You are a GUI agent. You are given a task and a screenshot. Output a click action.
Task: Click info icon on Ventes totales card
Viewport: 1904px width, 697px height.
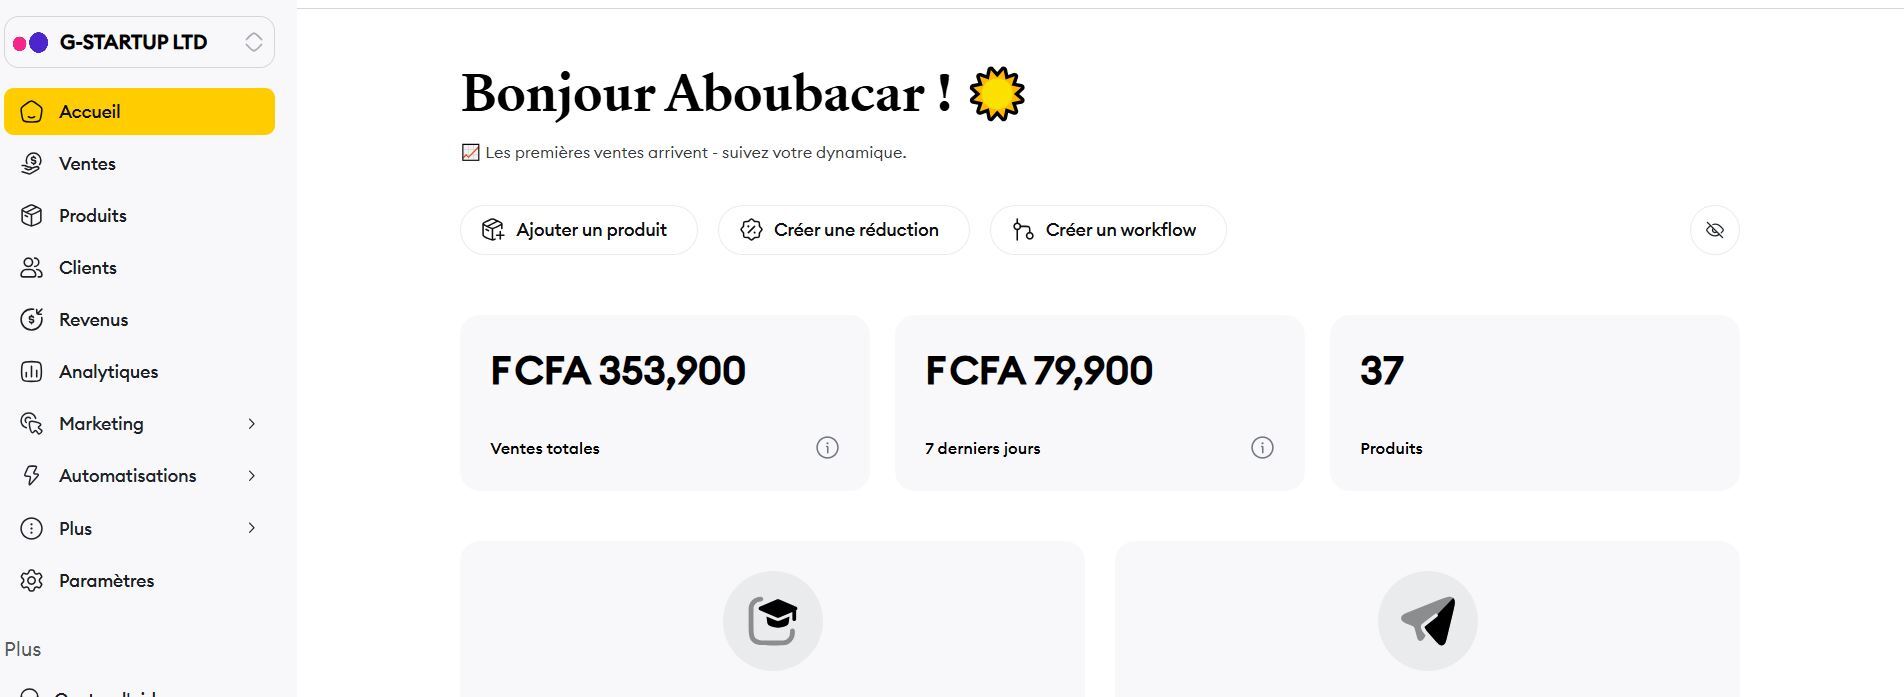pos(827,448)
